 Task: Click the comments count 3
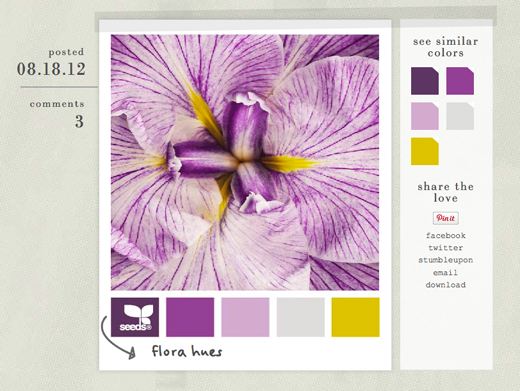(79, 121)
